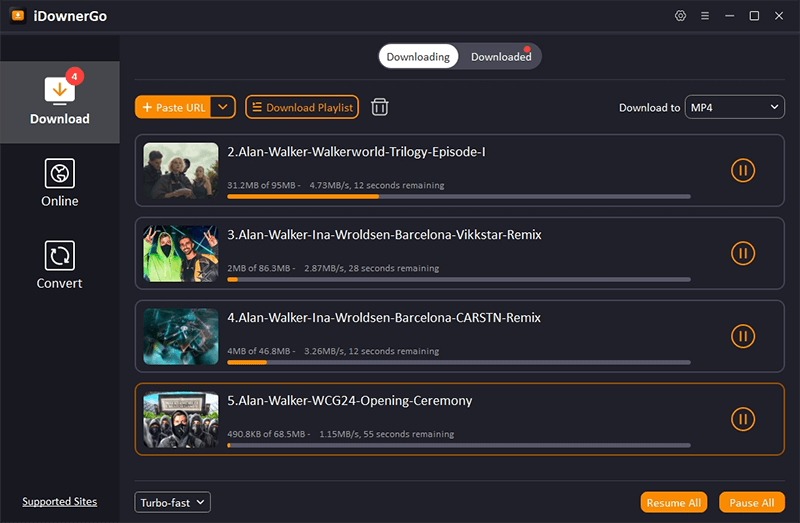This screenshot has width=800, height=523.
Task: Open the Online browser section
Action: 60,183
